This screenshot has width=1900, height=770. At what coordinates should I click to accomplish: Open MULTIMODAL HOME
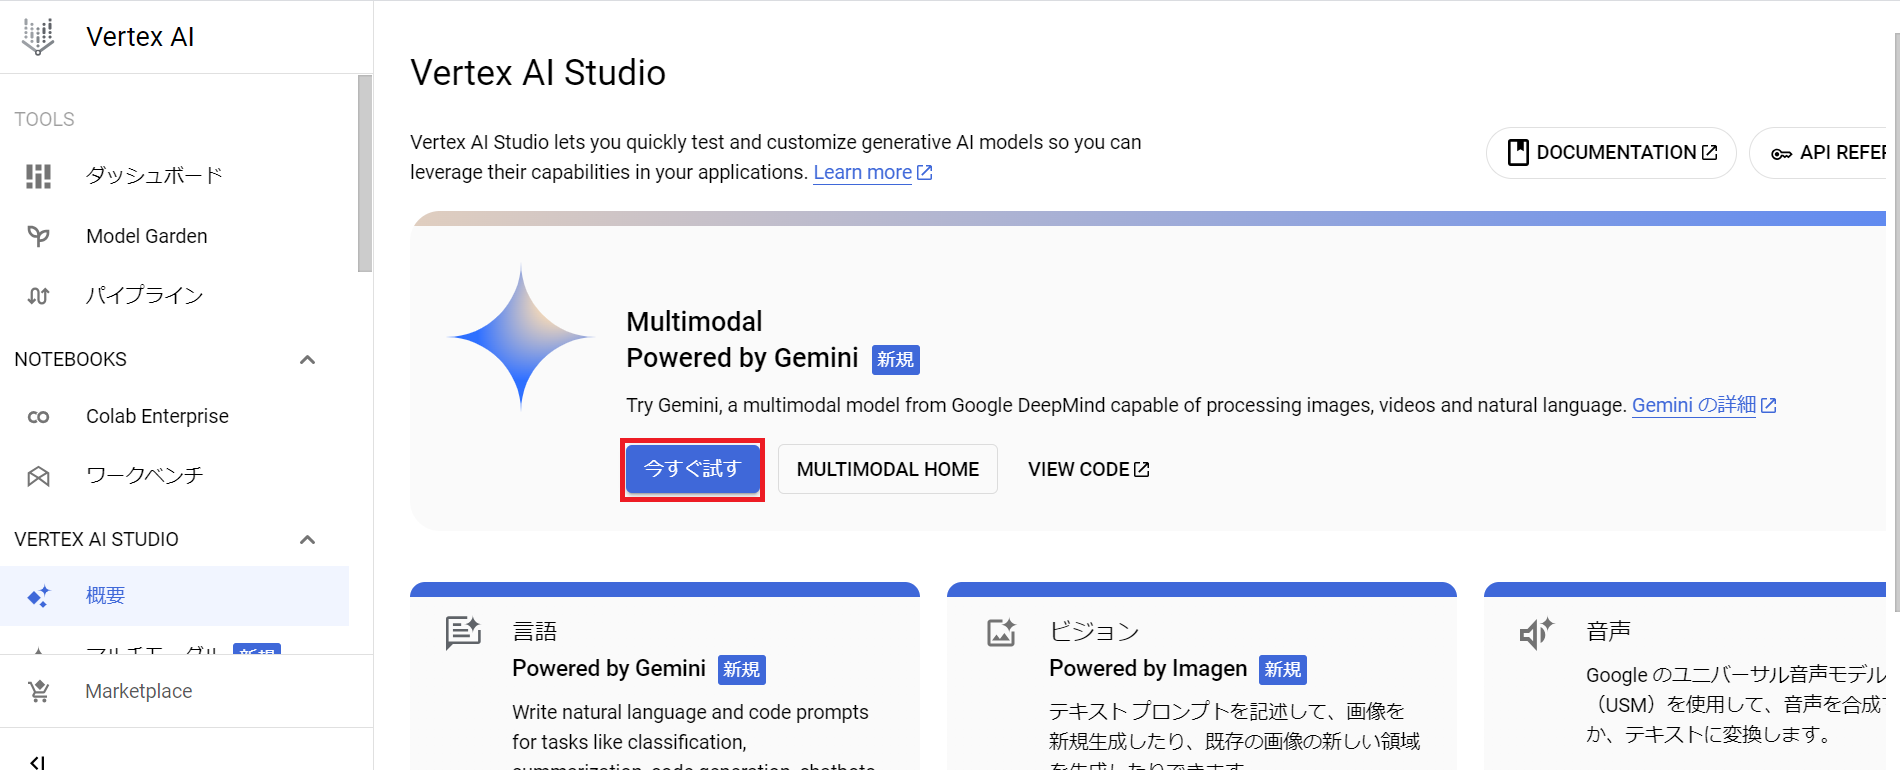point(888,469)
